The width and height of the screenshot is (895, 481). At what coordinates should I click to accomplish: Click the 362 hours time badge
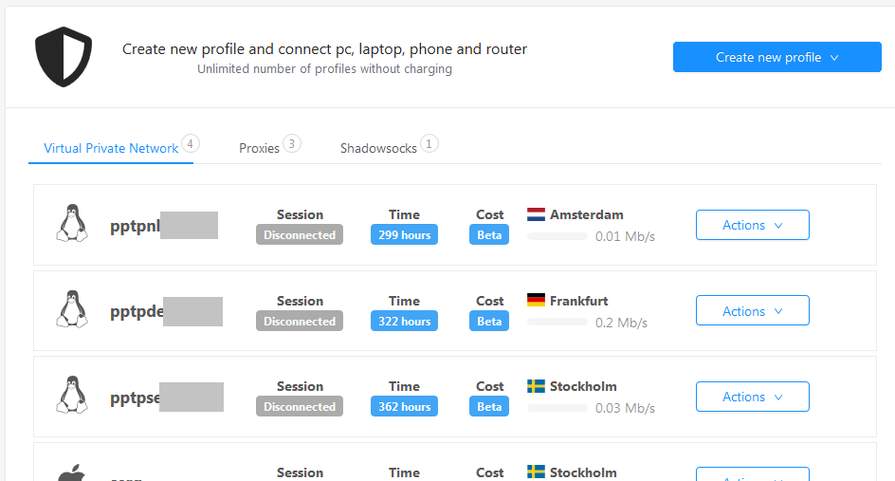404,407
